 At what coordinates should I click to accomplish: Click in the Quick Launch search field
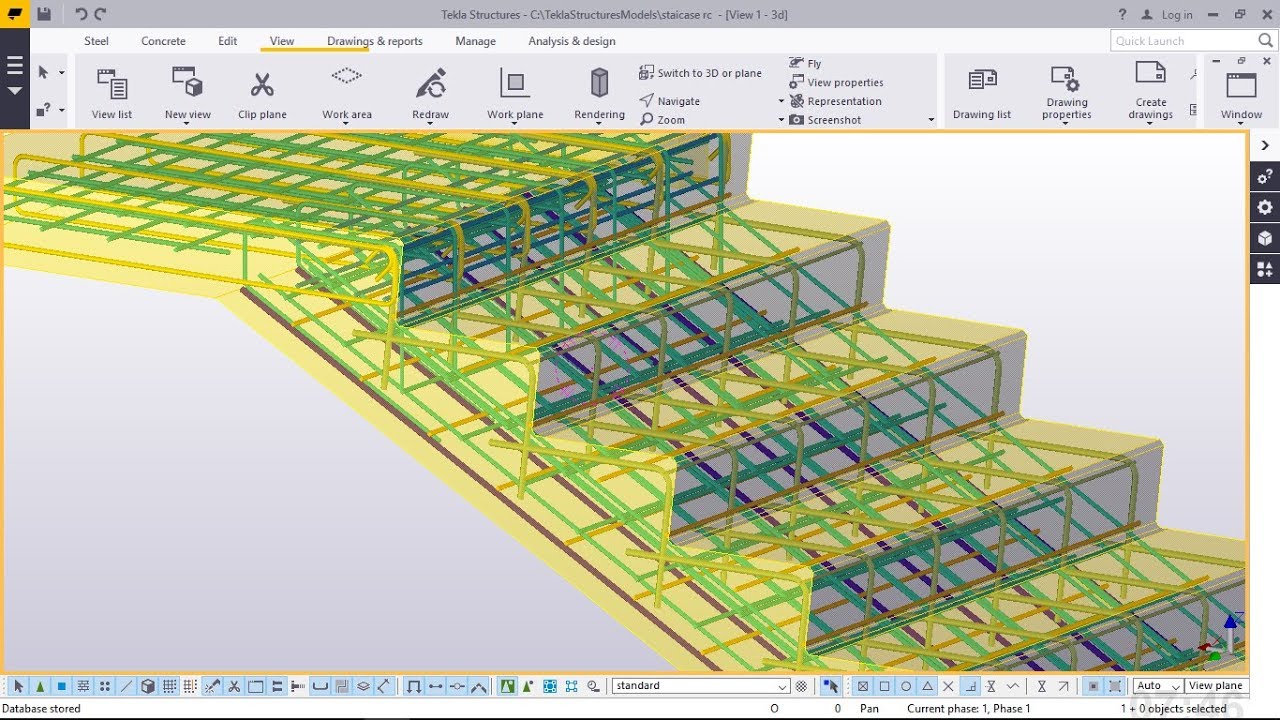(x=1192, y=41)
